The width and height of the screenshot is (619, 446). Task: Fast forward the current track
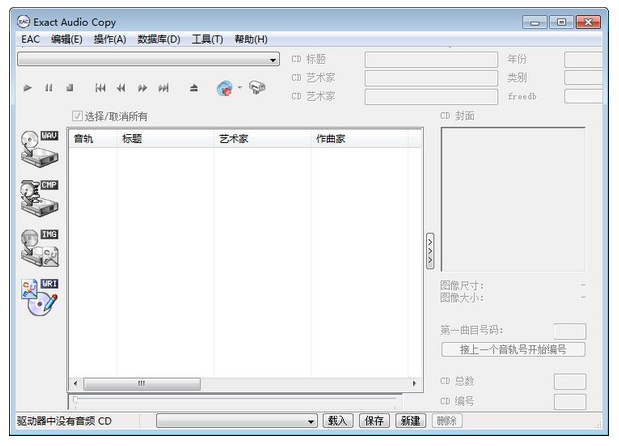(x=143, y=88)
